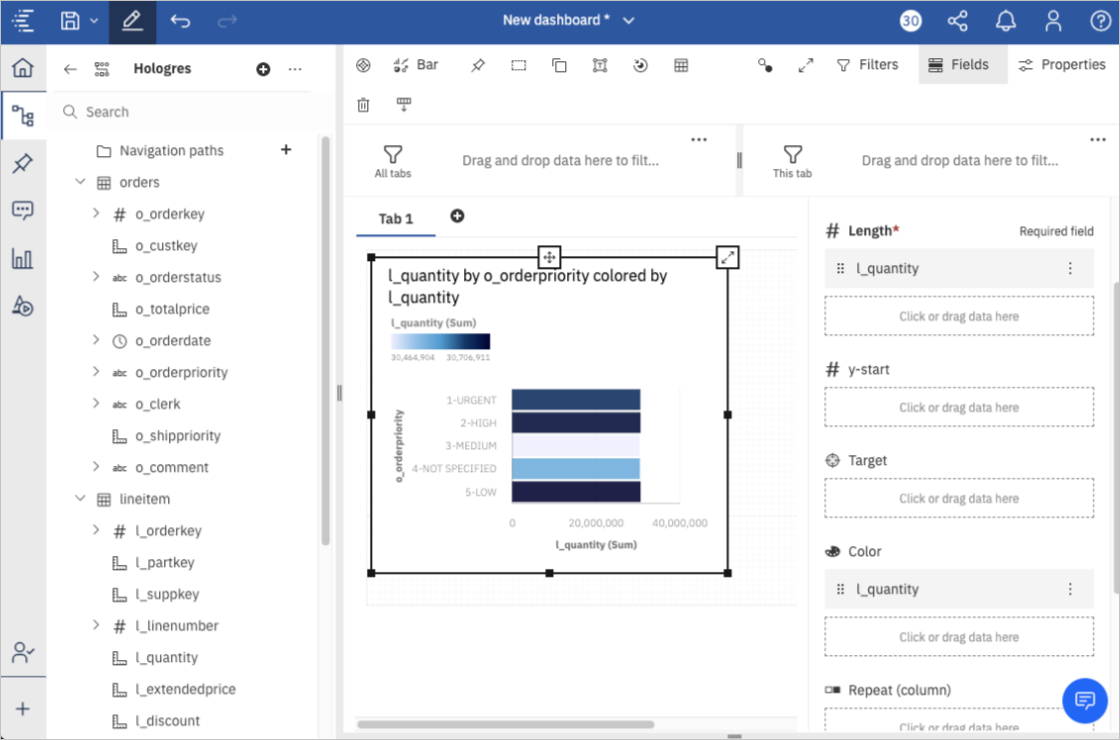Open the widgets shapes icon in sidebar
Viewport: 1120px width, 740px height.
(23, 306)
